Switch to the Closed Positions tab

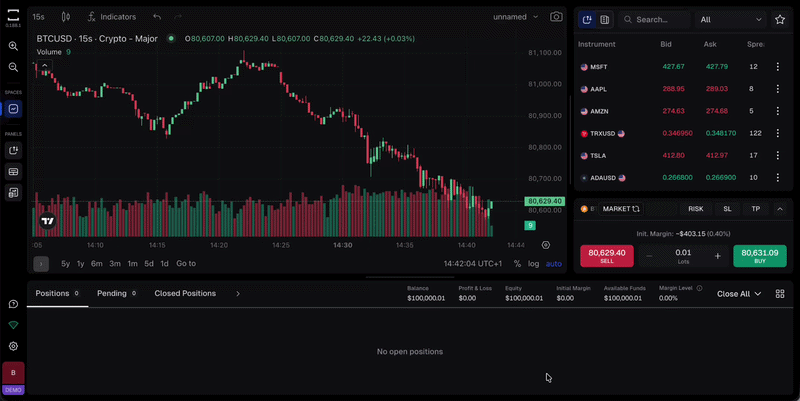point(185,293)
